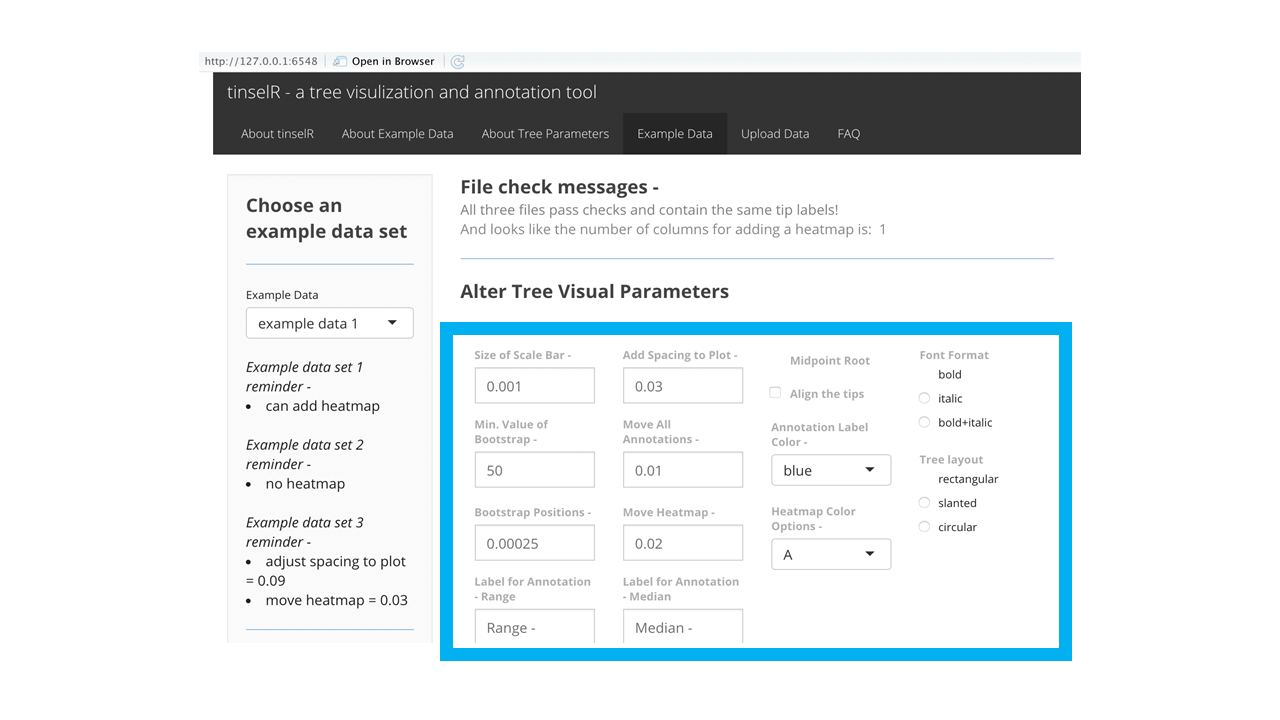Screen dimensions: 1280x720
Task: Open the FAQ tab
Action: coord(849,134)
